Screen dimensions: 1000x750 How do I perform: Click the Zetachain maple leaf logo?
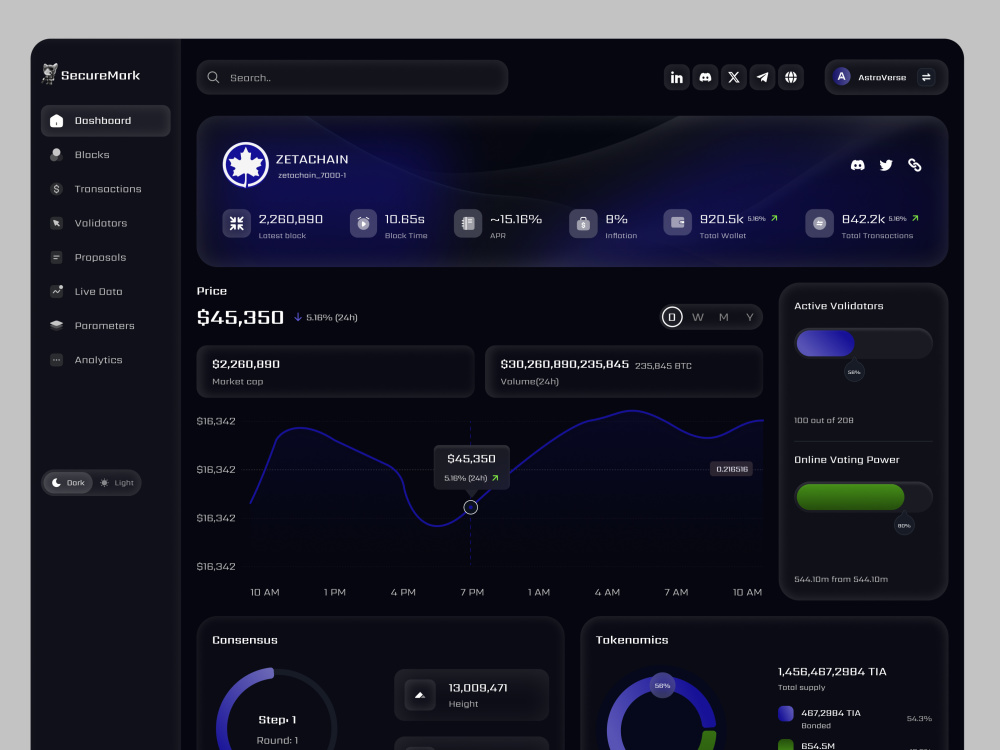[x=246, y=165]
